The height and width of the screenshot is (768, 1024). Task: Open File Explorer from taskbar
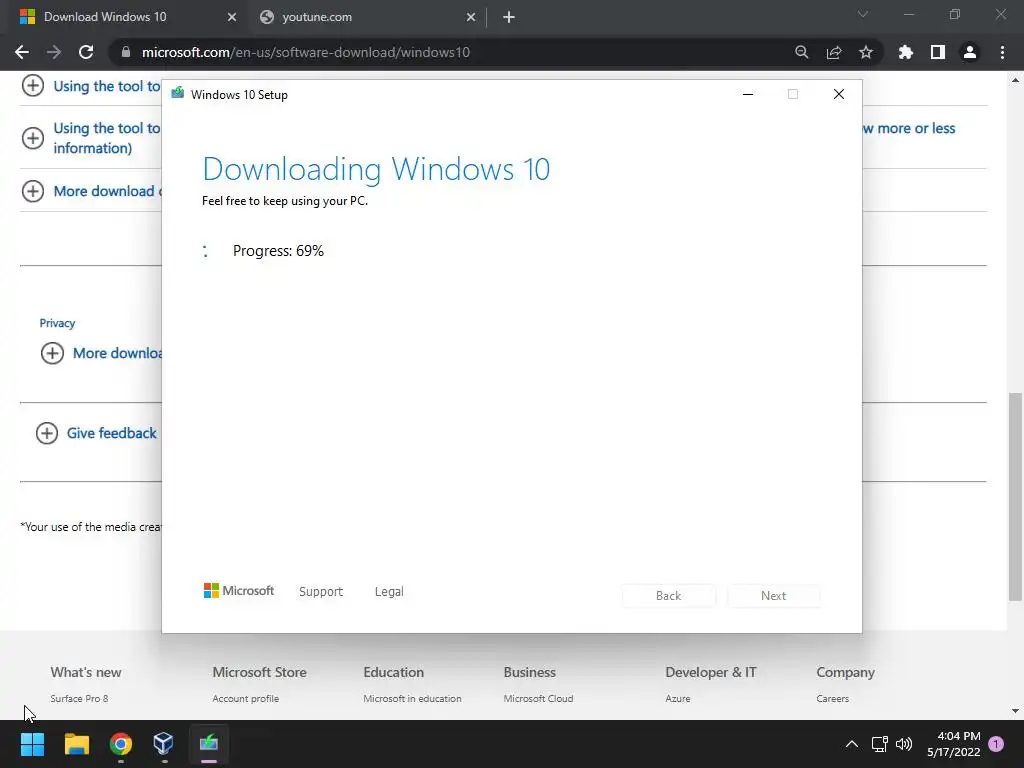point(77,744)
